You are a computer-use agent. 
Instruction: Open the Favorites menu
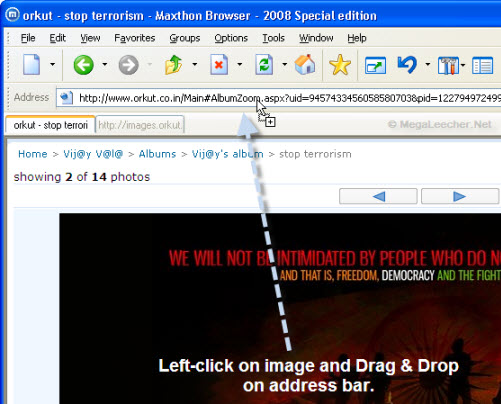pyautogui.click(x=135, y=38)
